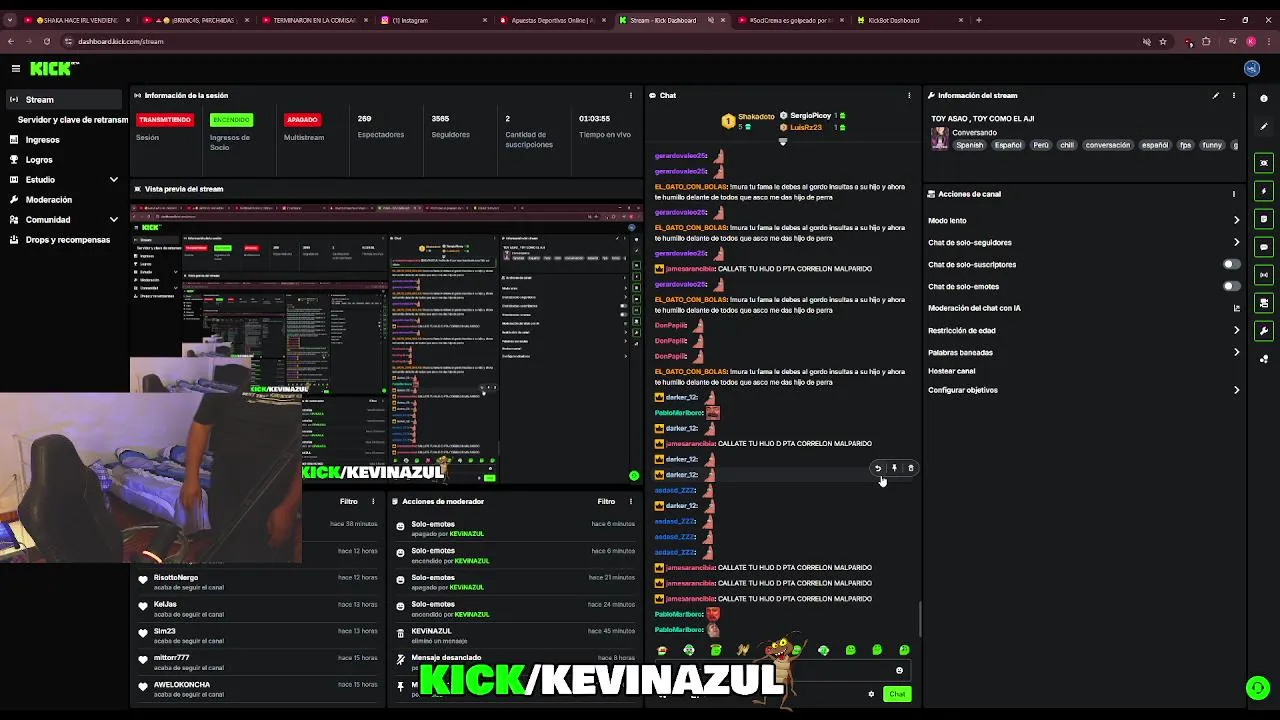The height and width of the screenshot is (720, 1280).
Task: Toggle the wrench widget icon in sidebar
Action: pos(1264,331)
